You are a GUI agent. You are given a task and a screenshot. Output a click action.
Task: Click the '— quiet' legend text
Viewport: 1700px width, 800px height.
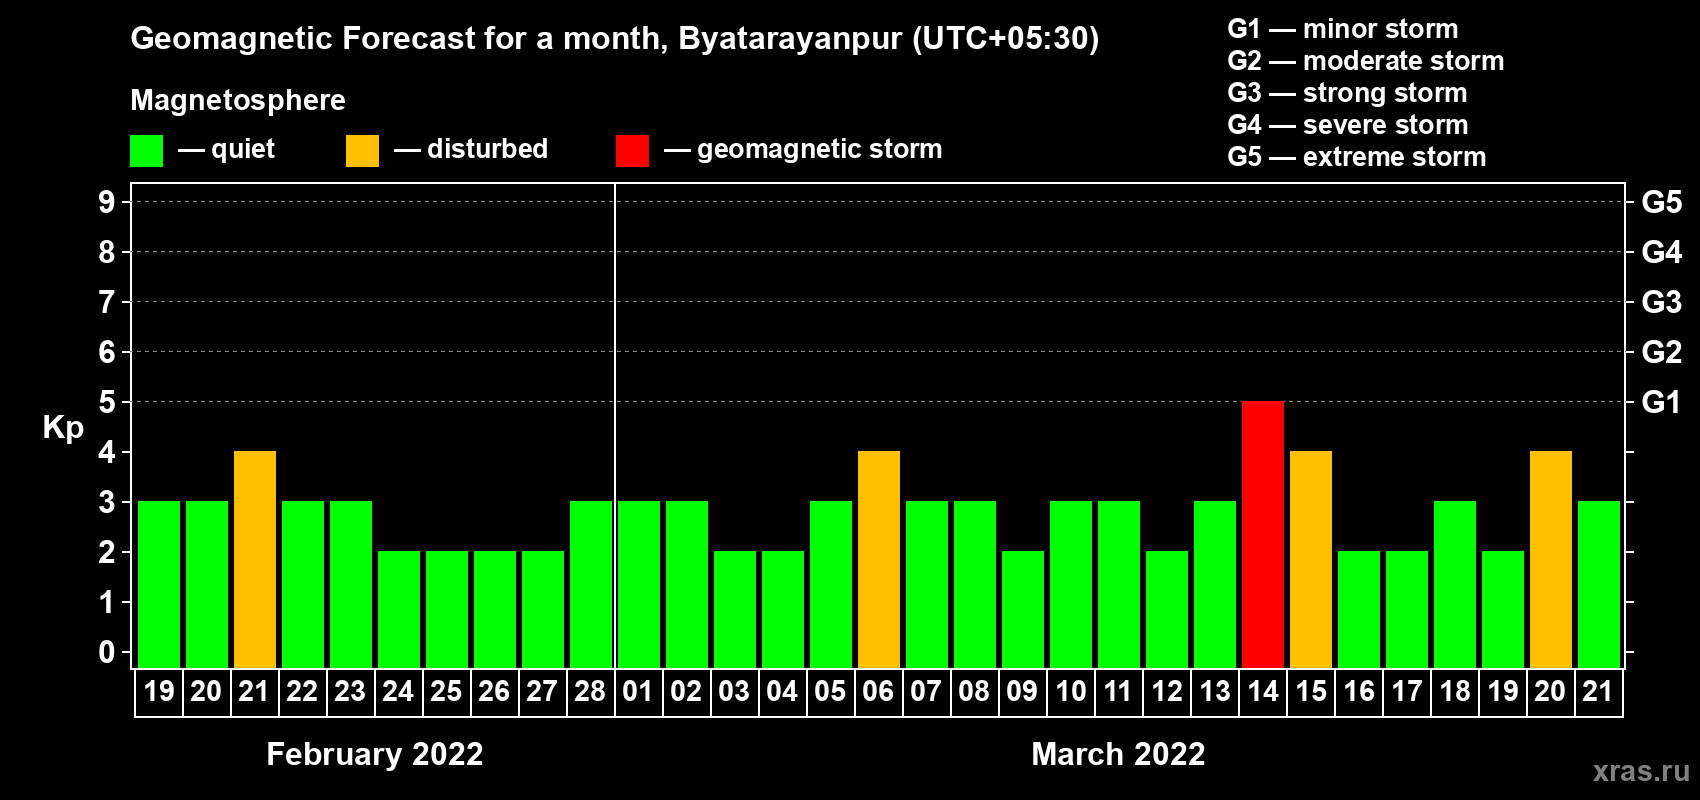point(226,149)
